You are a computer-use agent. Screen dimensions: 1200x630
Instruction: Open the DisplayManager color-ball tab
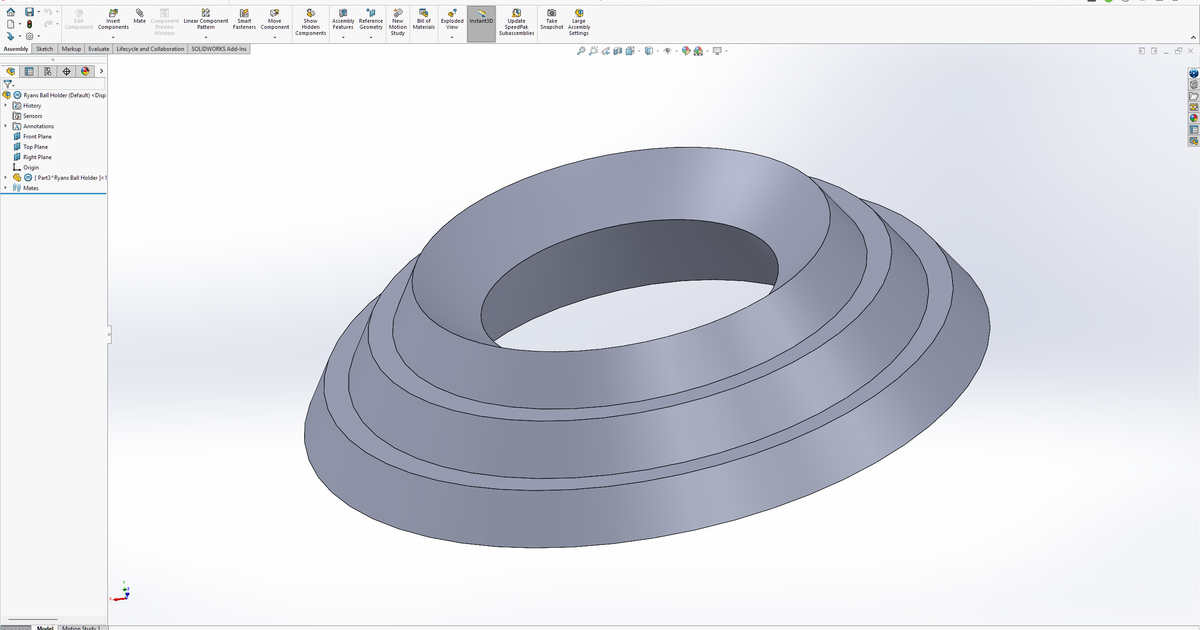[x=86, y=71]
